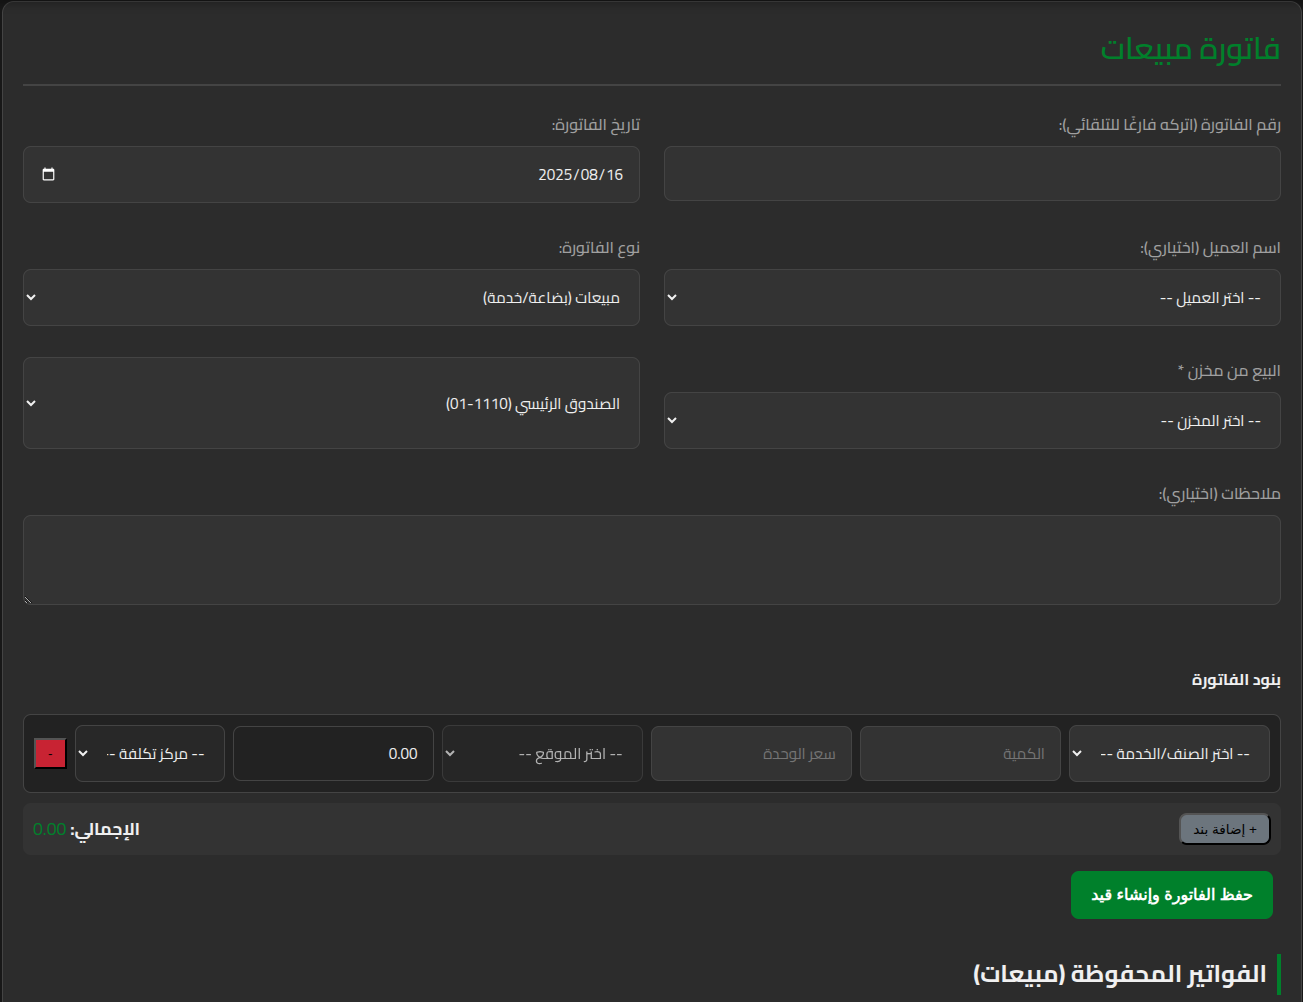This screenshot has height=1002, width=1303.
Task: Click the invoice number input field
Action: pyautogui.click(x=971, y=174)
